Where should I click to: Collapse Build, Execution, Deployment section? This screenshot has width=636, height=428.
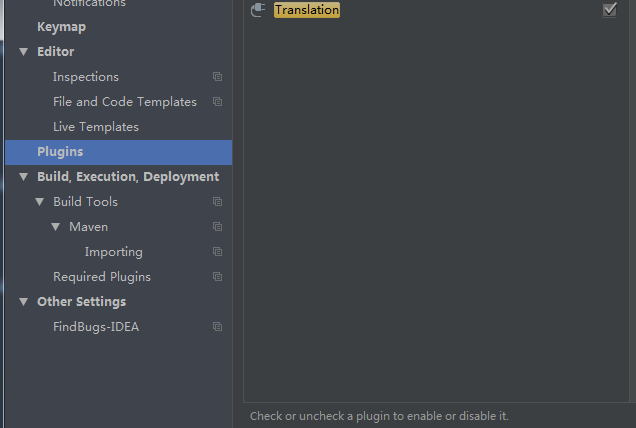click(x=24, y=177)
